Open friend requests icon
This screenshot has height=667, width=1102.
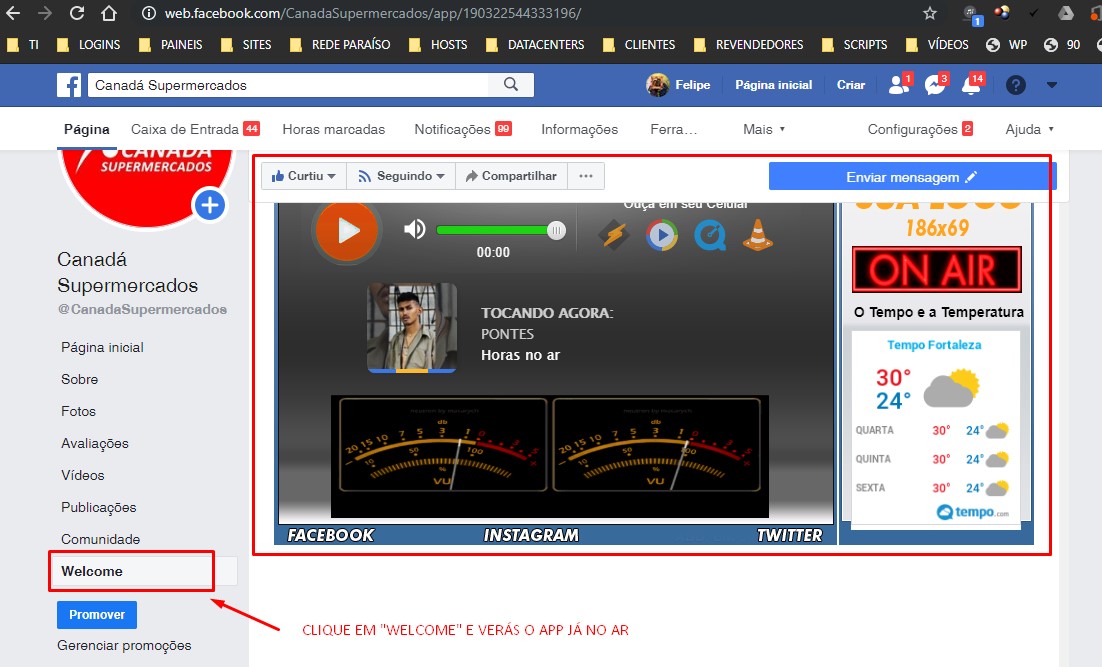point(899,85)
